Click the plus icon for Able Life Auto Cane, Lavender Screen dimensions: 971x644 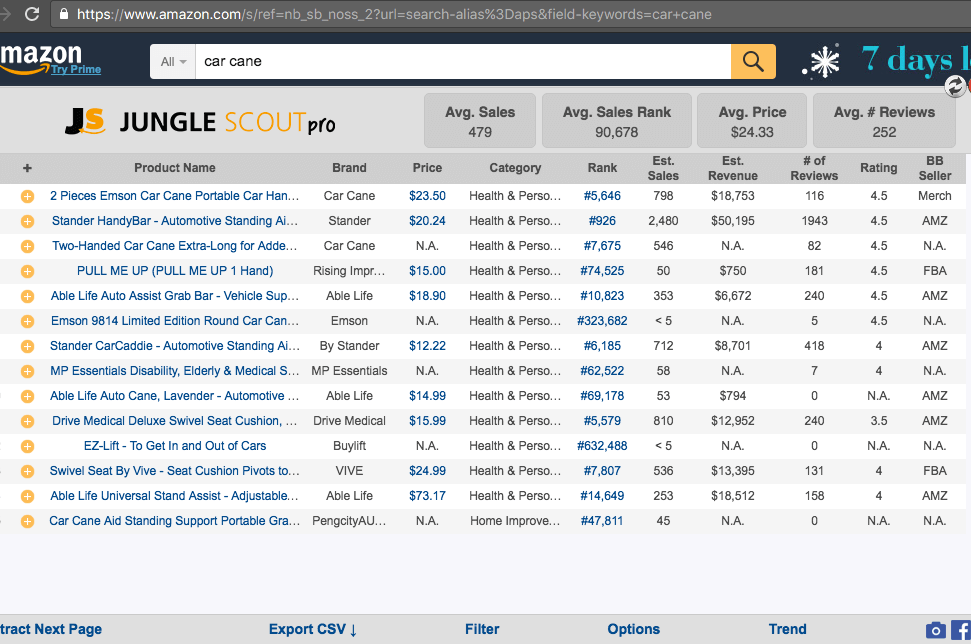click(x=27, y=396)
